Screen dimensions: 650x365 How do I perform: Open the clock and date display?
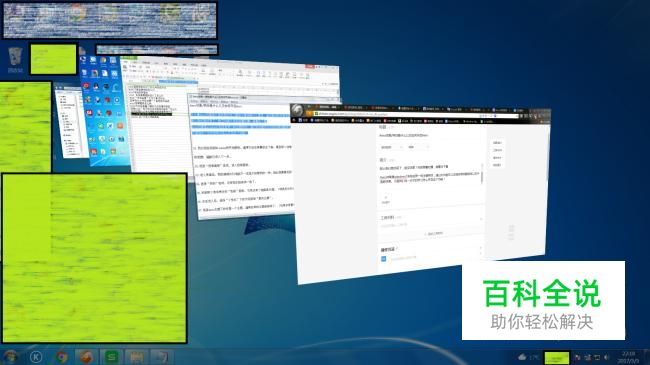(x=628, y=357)
